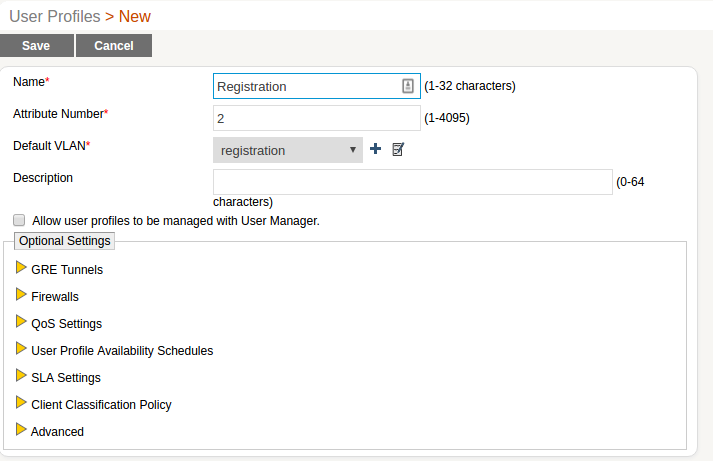Click the New breadcrumb label

point(135,16)
